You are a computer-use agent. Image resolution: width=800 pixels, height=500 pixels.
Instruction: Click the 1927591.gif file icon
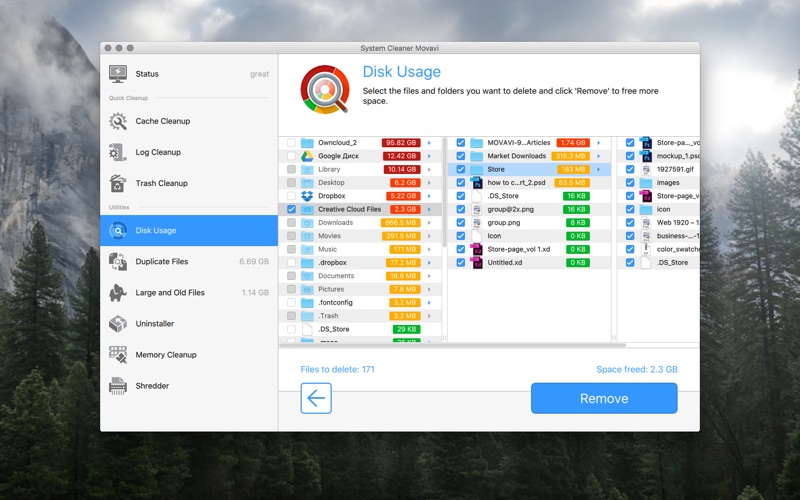pyautogui.click(x=646, y=169)
